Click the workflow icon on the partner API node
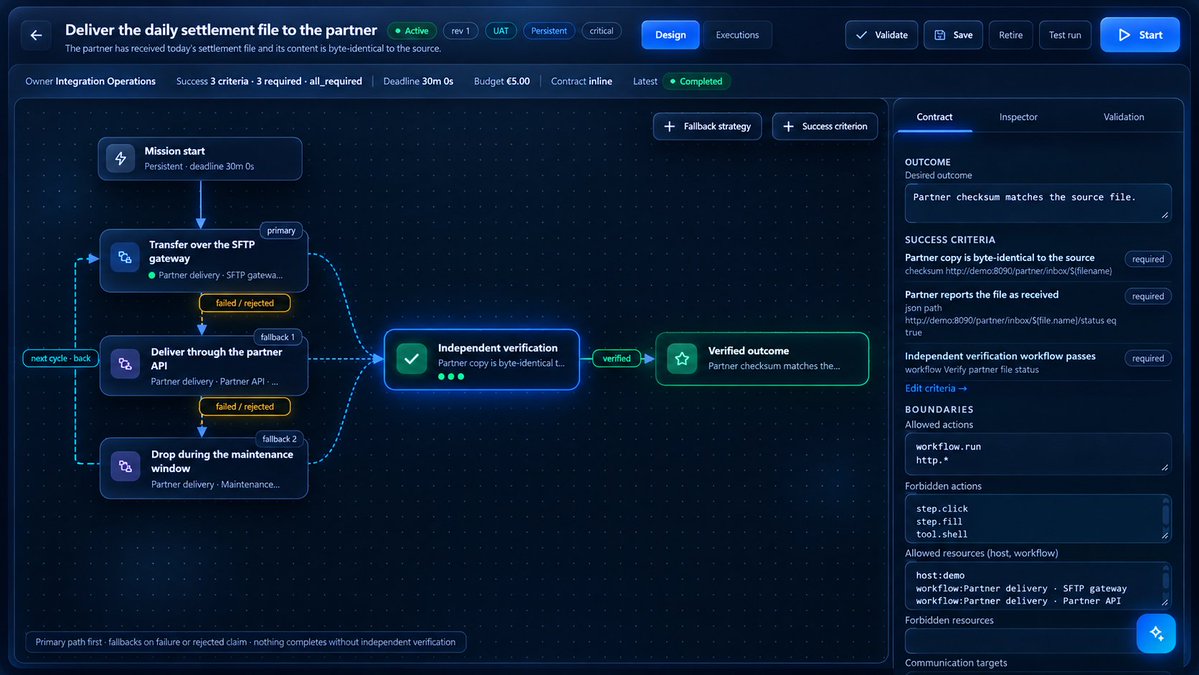Viewport: 1199px width, 675px height. [125, 364]
